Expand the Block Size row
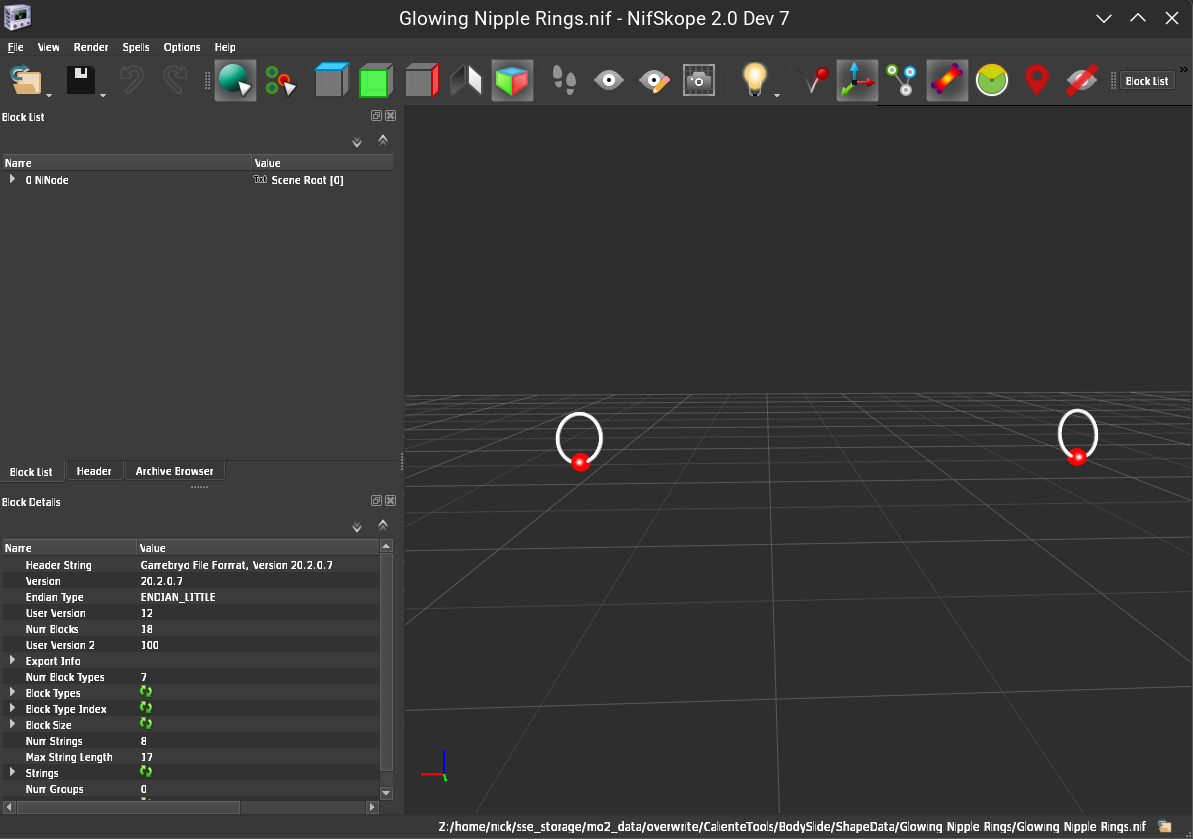The image size is (1193, 839). (x=12, y=724)
